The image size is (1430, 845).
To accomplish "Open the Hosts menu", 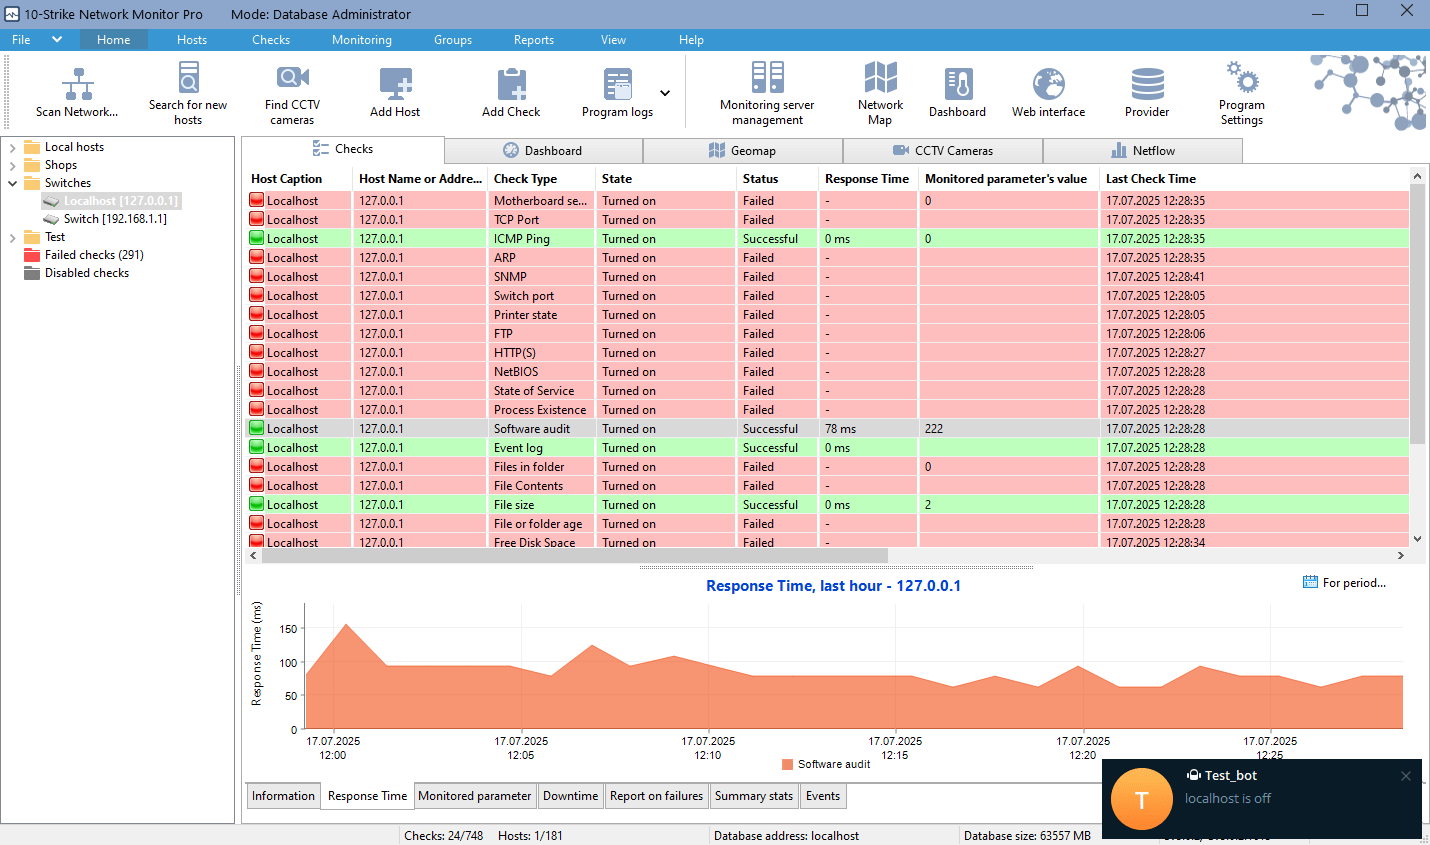I will pos(192,40).
